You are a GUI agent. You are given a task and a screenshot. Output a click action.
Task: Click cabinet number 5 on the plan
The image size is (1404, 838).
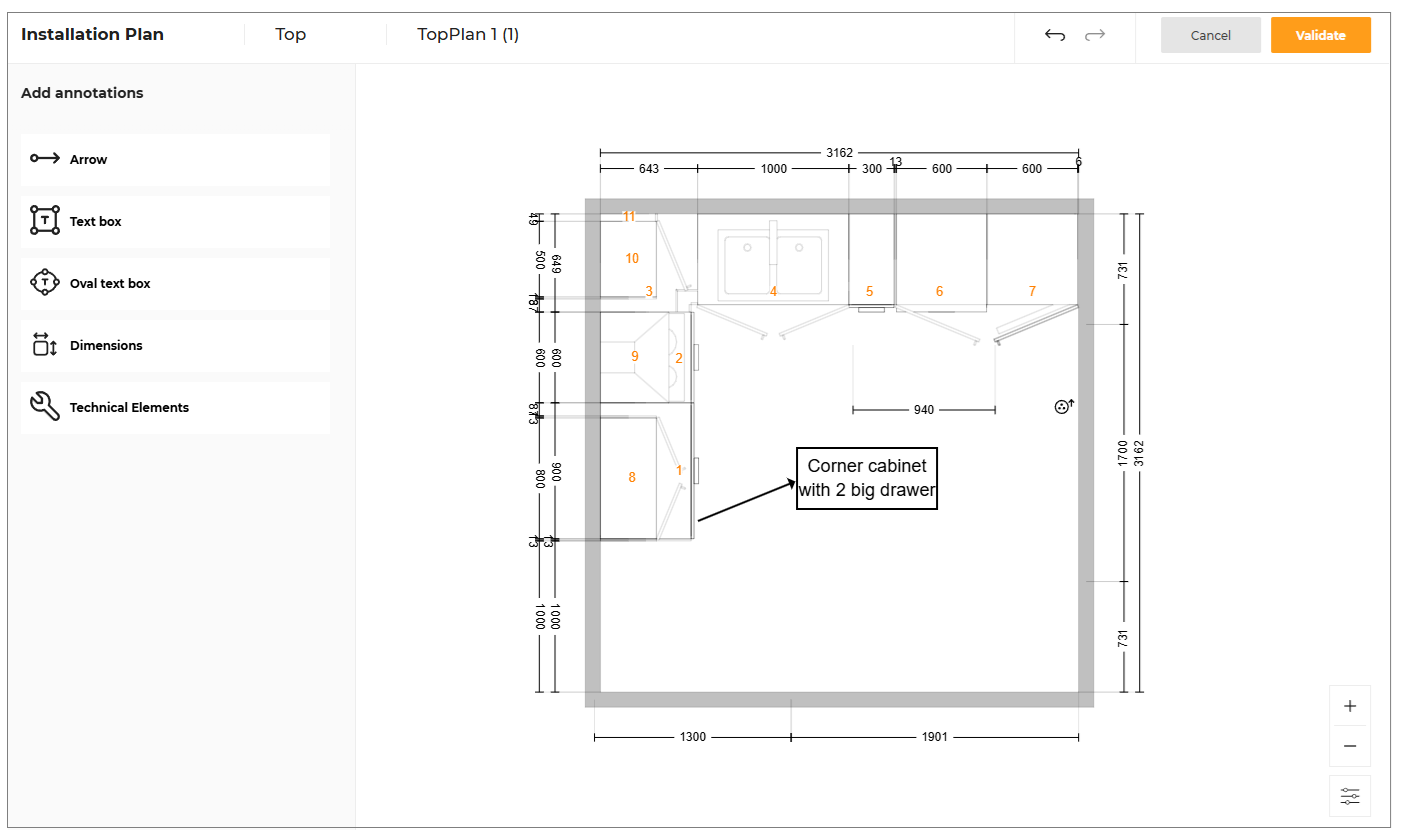(x=869, y=291)
